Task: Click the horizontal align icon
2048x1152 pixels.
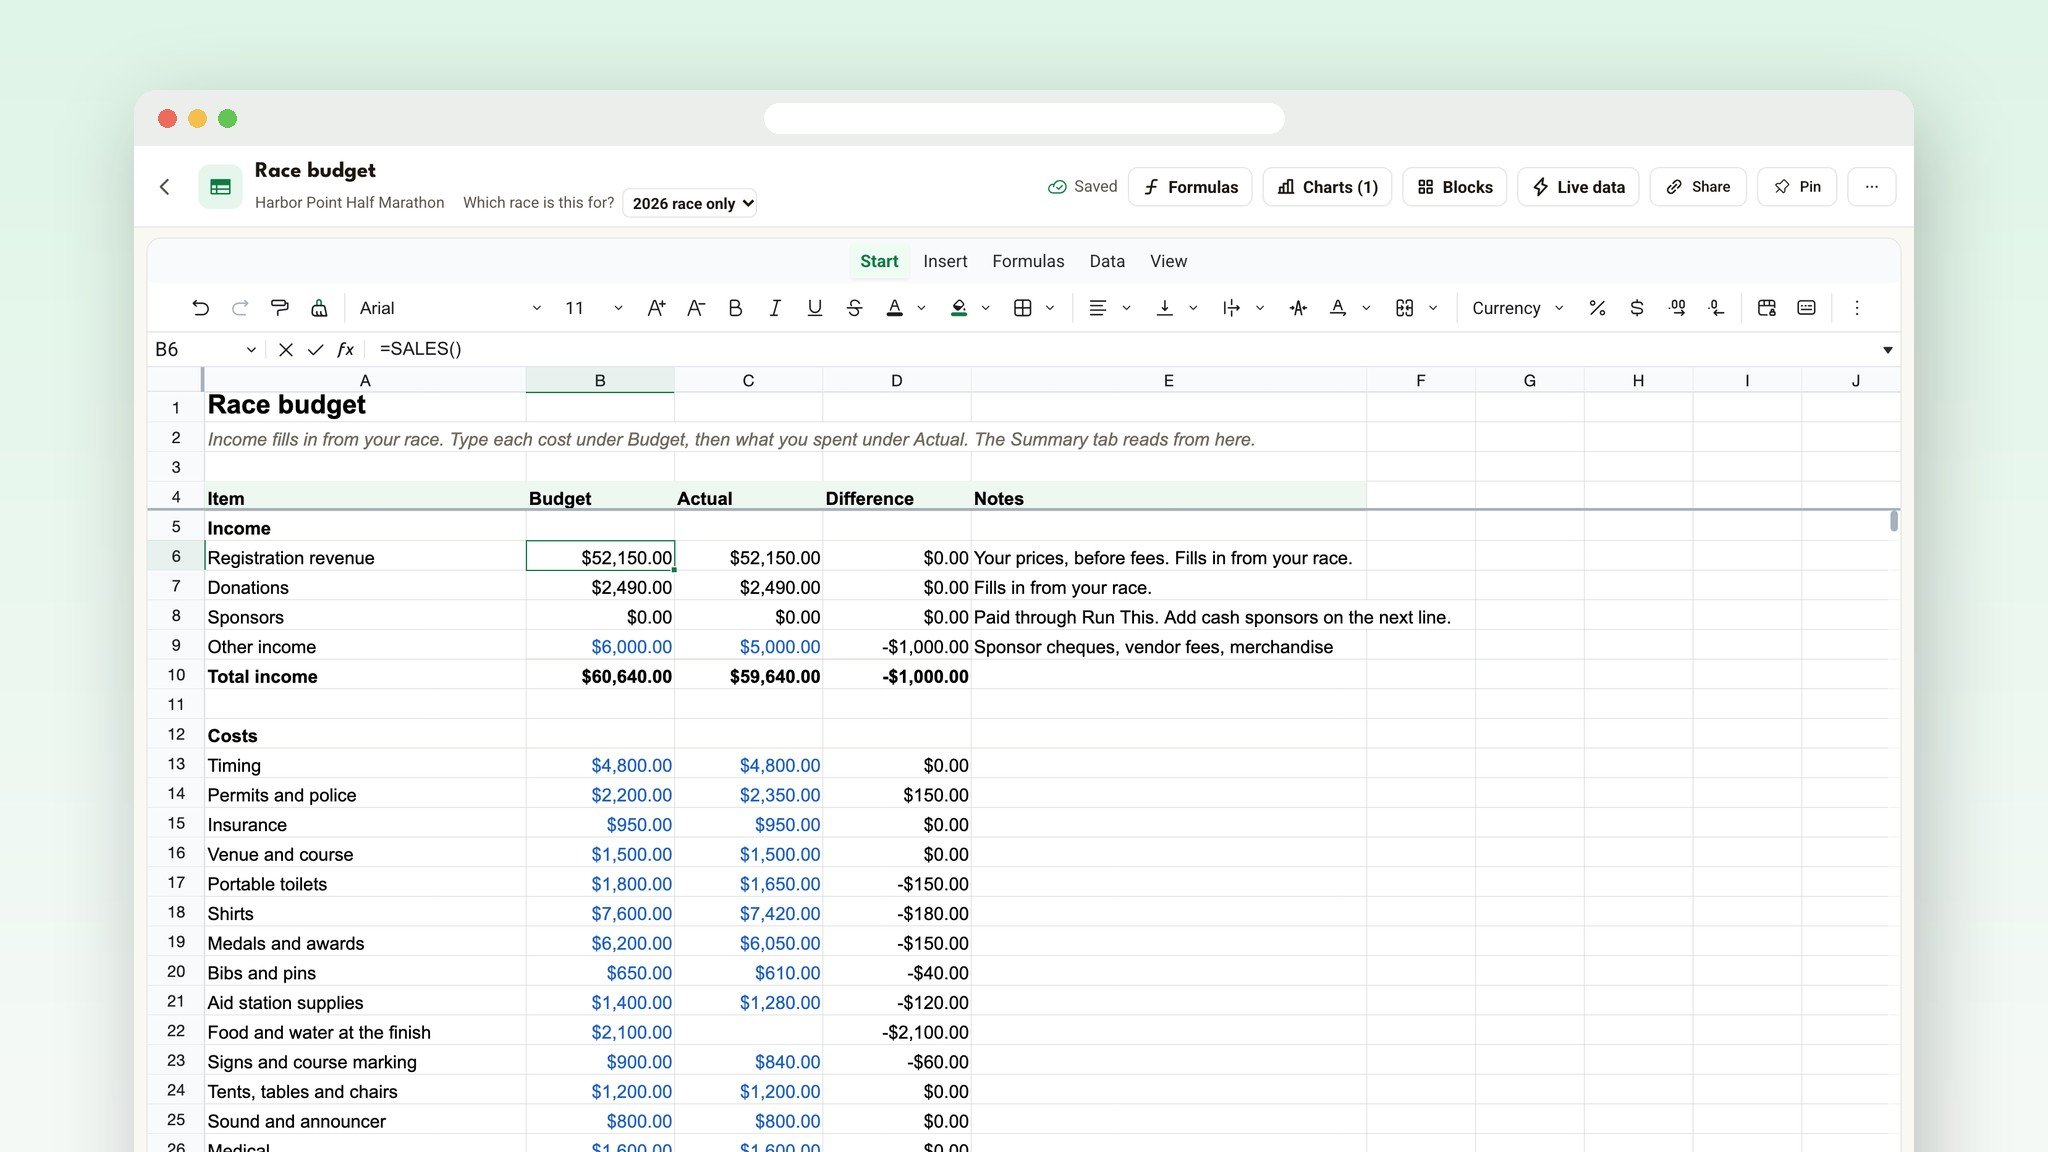Action: [x=1097, y=308]
